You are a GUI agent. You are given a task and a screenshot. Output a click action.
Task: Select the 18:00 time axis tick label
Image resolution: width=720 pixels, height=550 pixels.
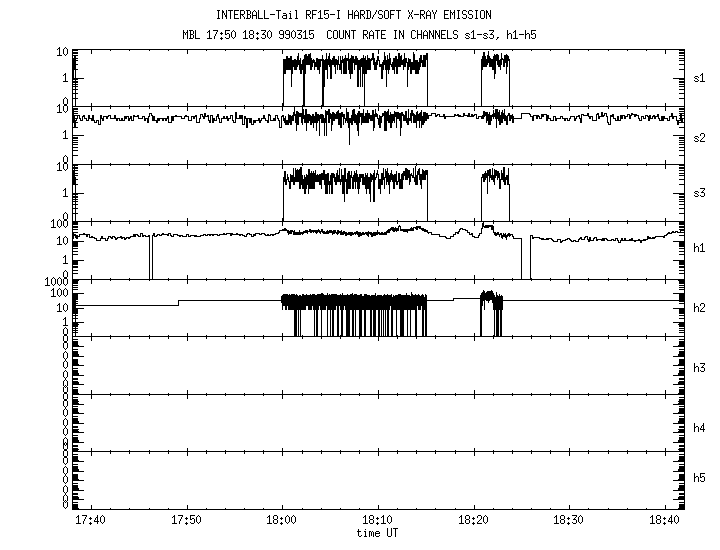282,521
